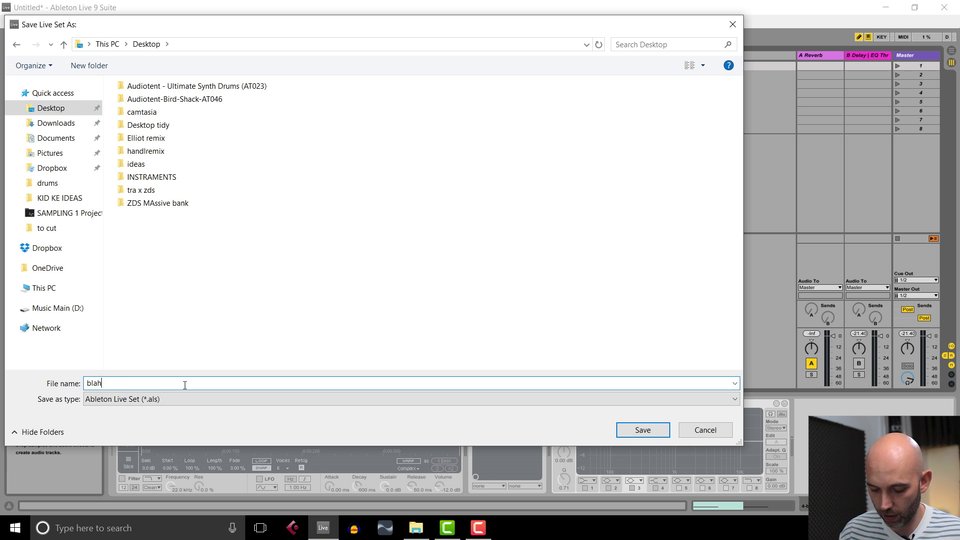
Task: Open recent locations dropdown arrow
Action: point(50,45)
